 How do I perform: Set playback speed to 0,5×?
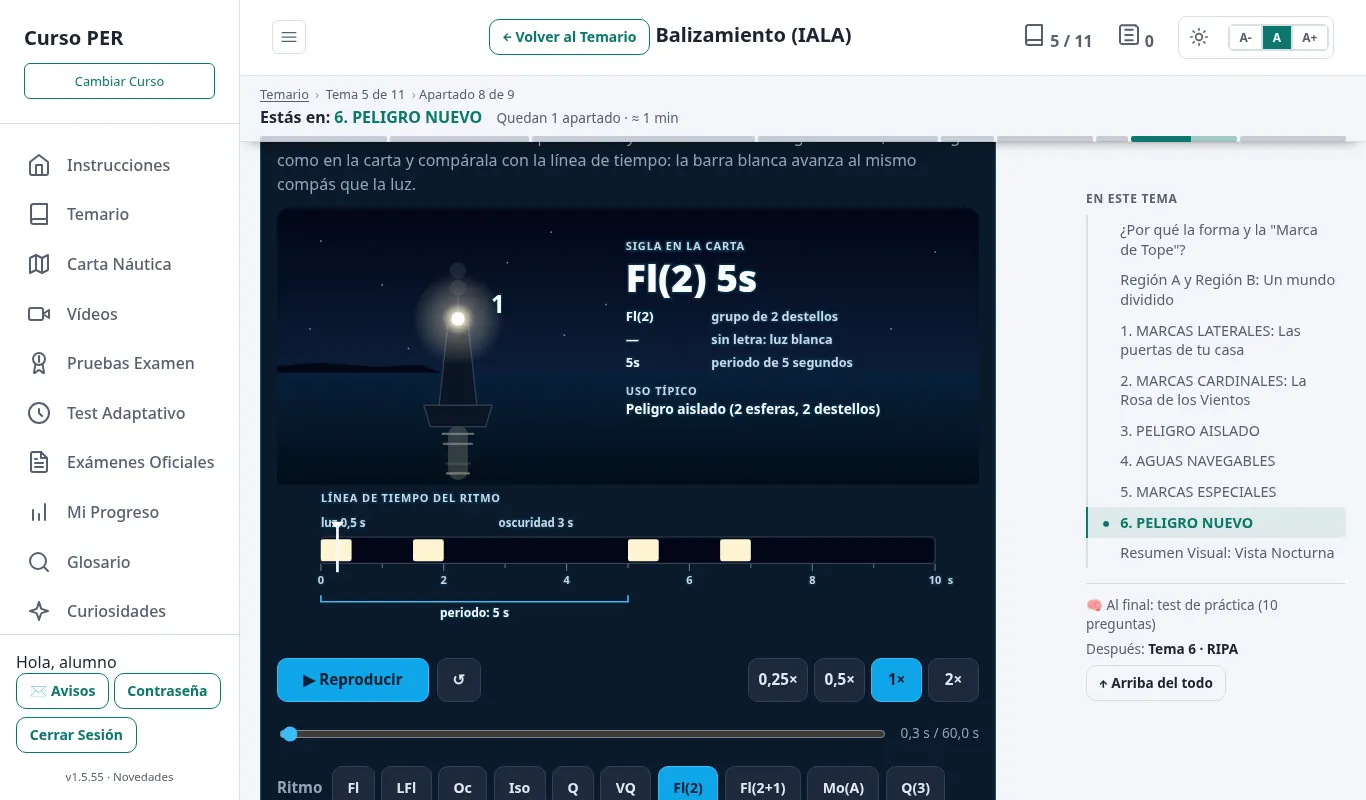839,680
